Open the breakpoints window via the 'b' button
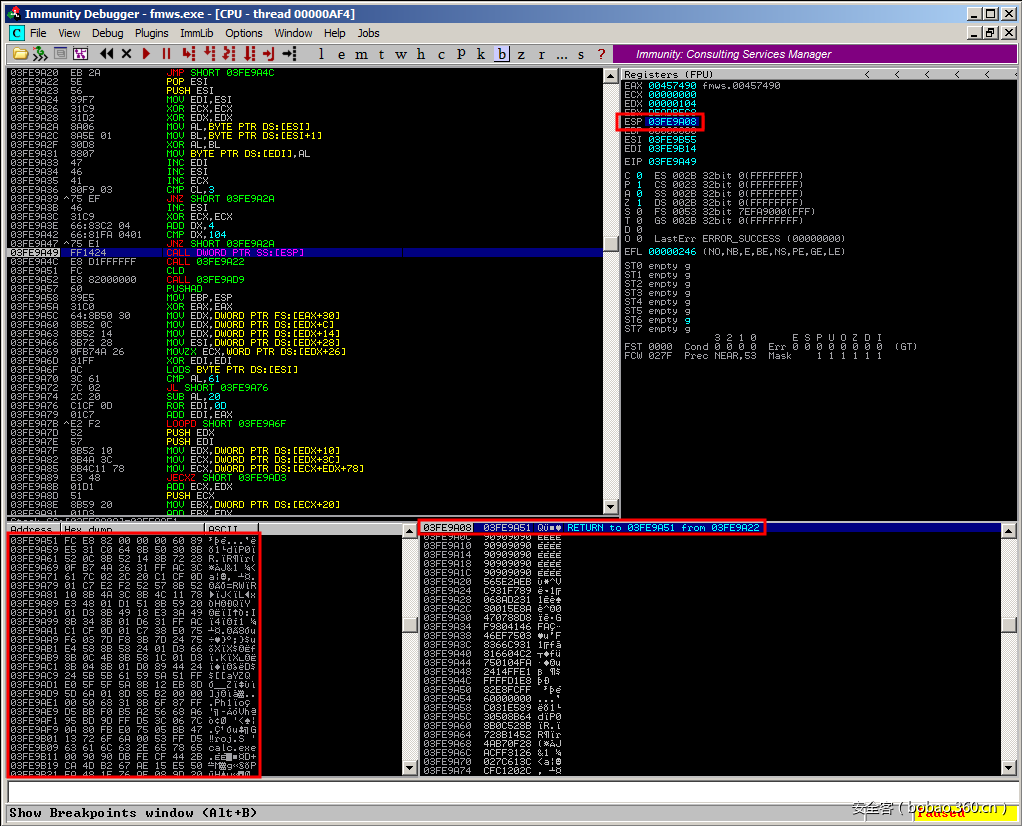 (x=502, y=54)
